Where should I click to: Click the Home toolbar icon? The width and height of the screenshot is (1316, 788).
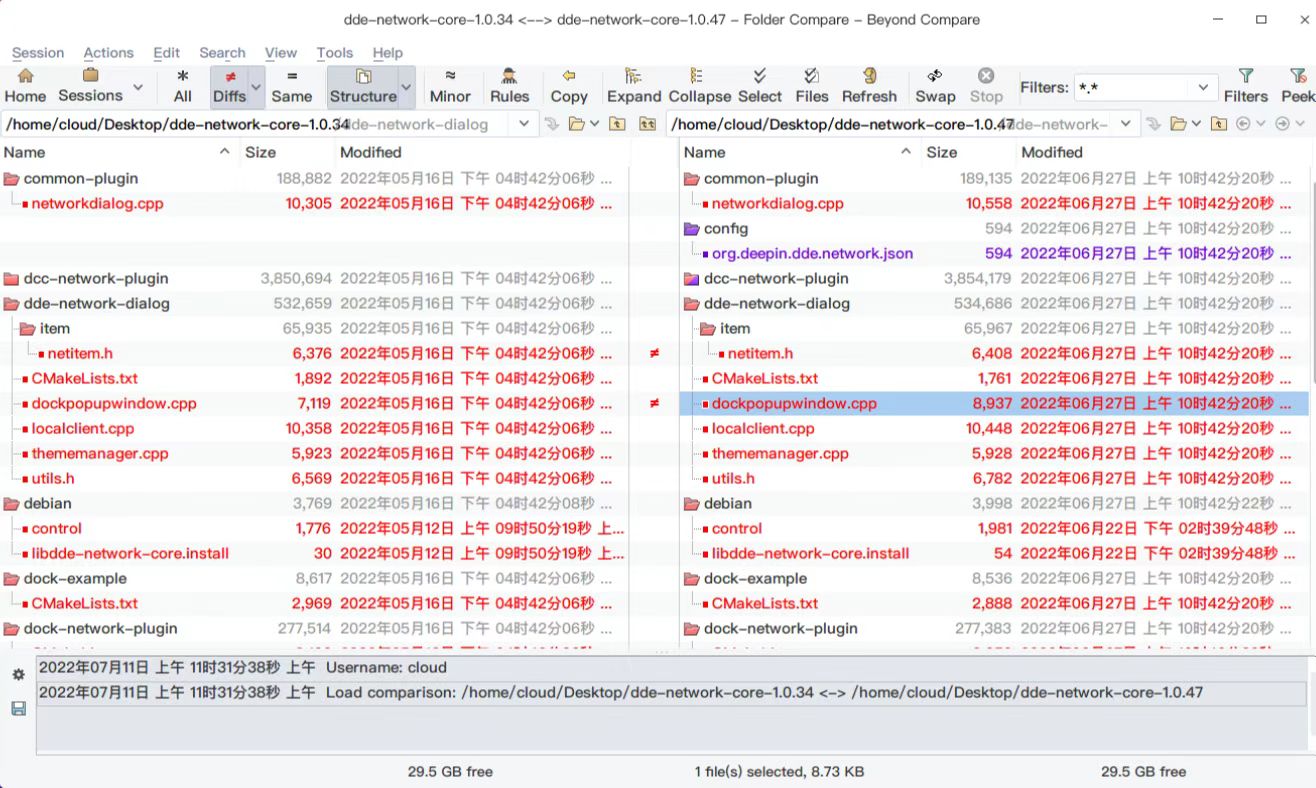(25, 86)
